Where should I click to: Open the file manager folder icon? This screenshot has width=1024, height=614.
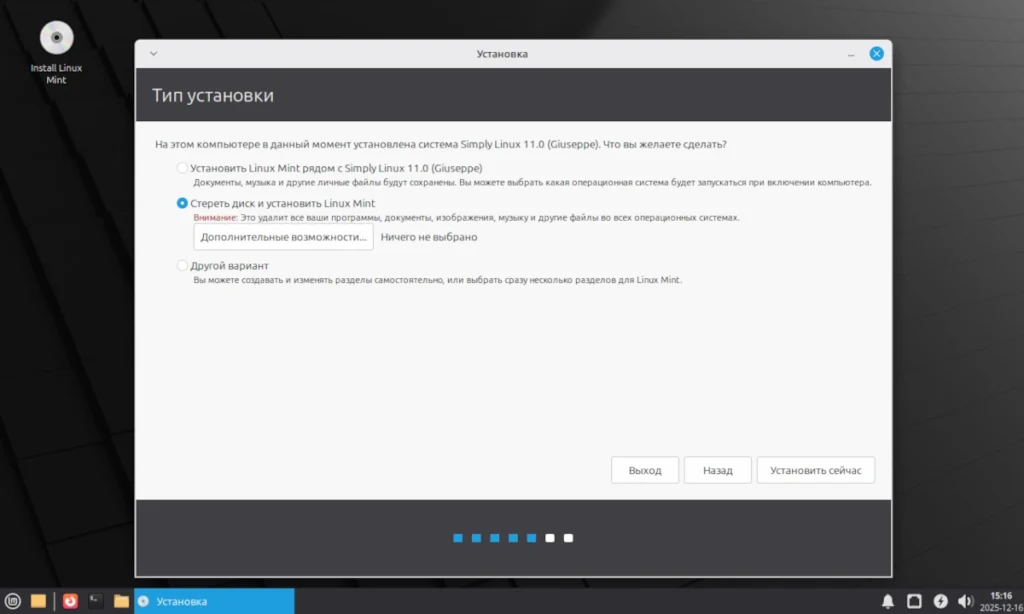tap(121, 601)
